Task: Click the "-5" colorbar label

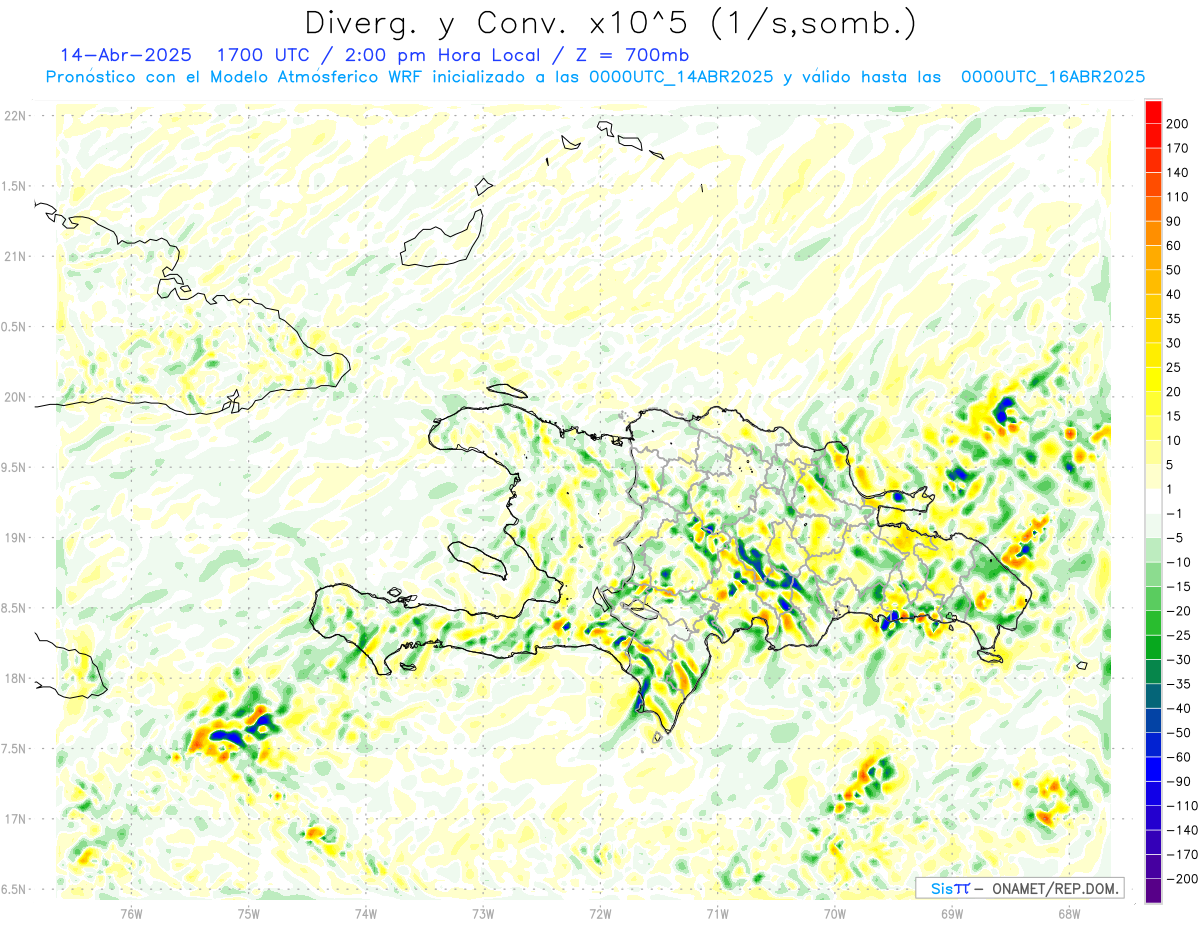Action: (1175, 538)
